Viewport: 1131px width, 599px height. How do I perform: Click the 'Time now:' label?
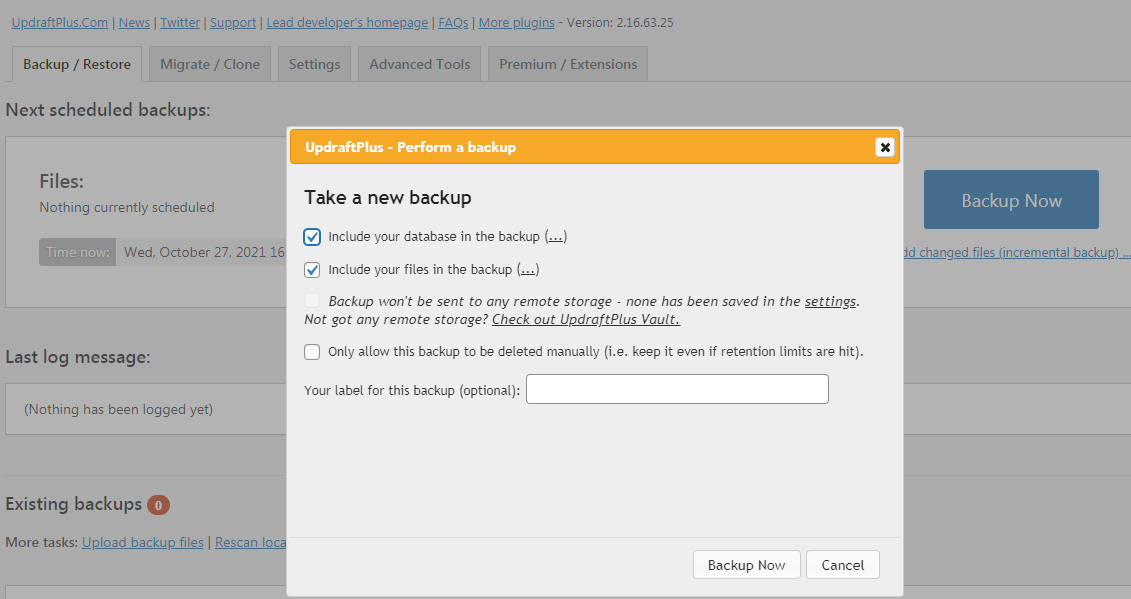coord(77,253)
